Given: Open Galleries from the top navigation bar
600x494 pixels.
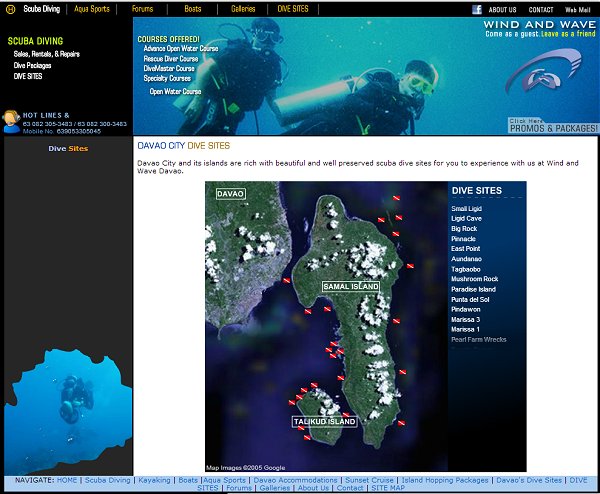Looking at the screenshot, I should [x=243, y=9].
